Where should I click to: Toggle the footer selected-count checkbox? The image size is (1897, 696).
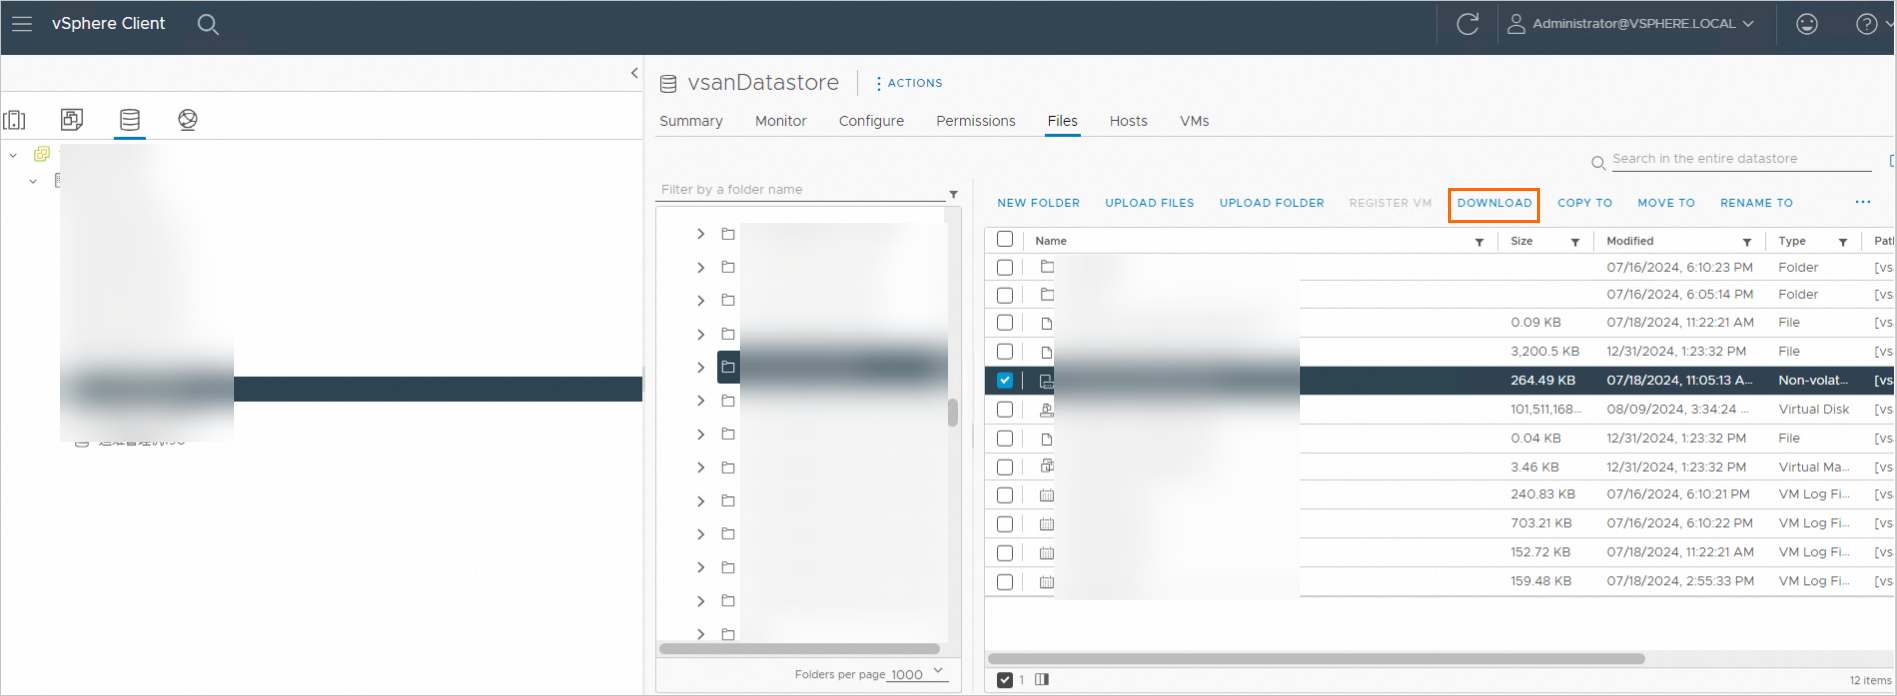click(1005, 680)
